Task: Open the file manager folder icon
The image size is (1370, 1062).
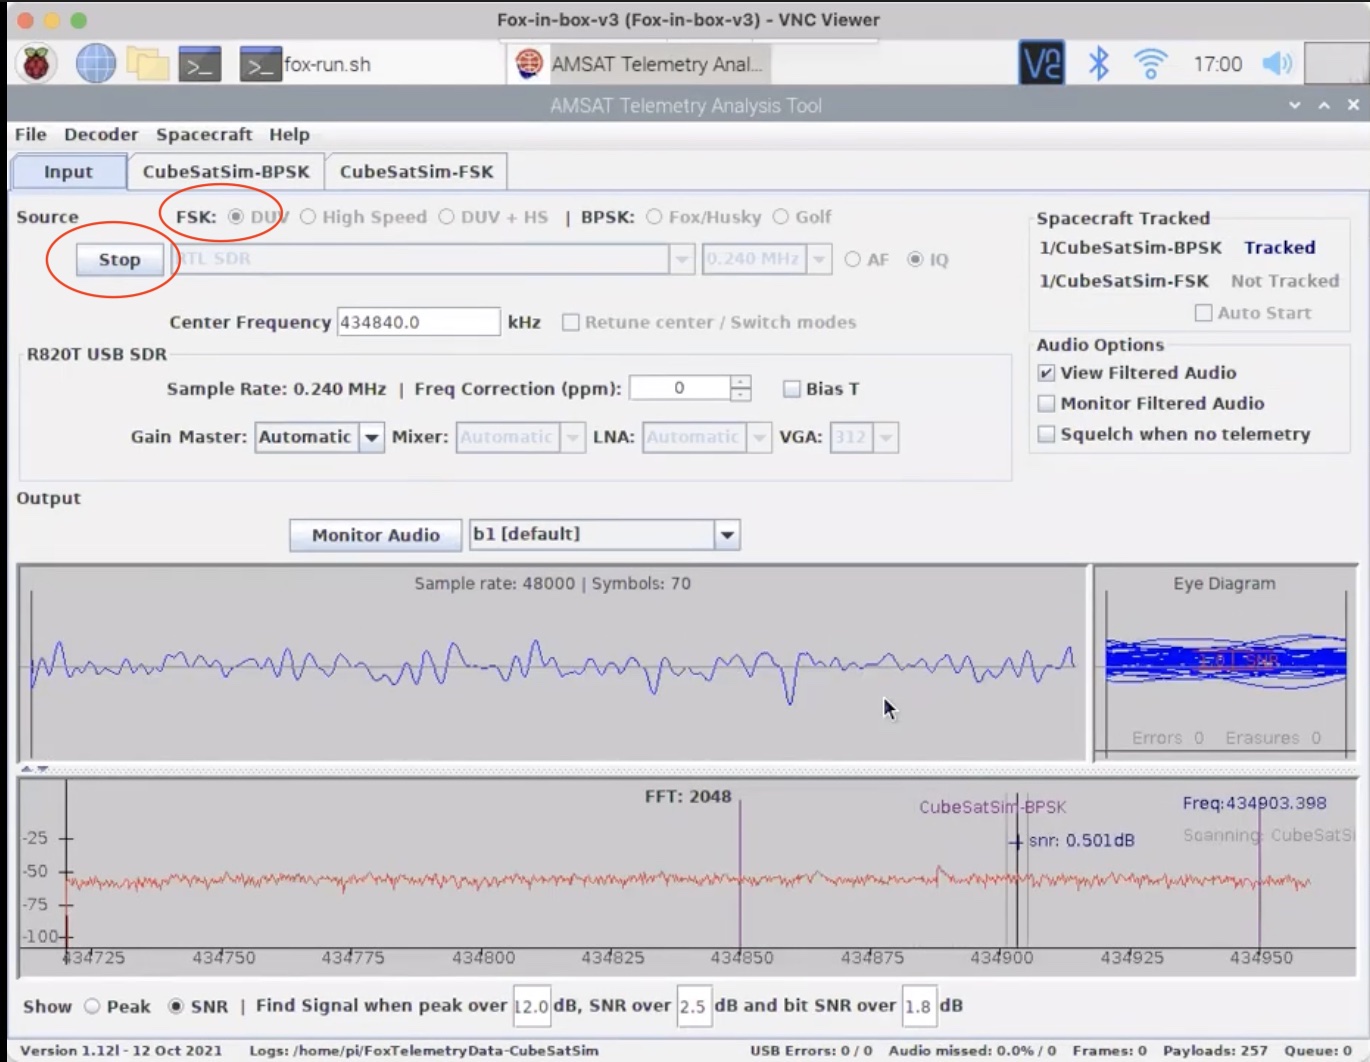Action: click(x=147, y=64)
